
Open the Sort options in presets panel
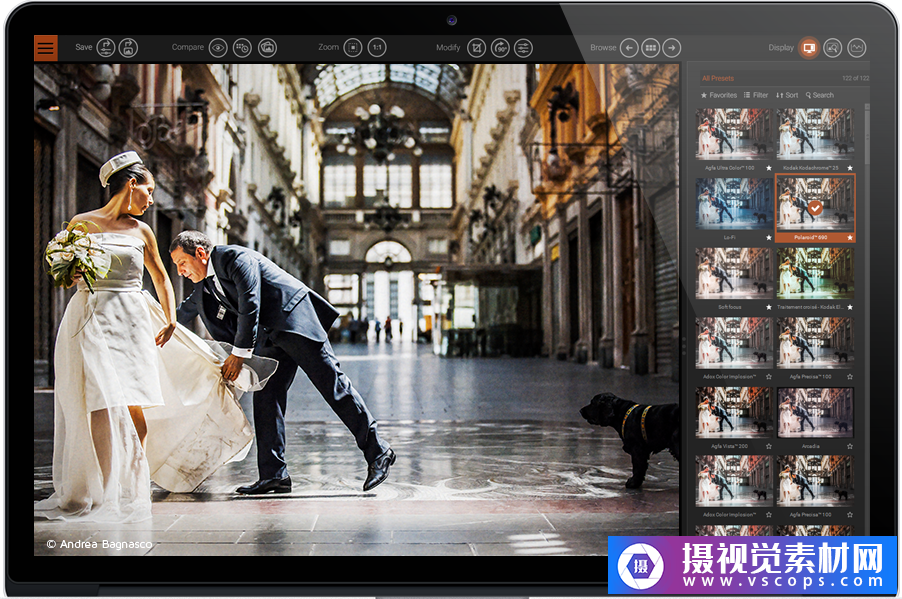787,95
